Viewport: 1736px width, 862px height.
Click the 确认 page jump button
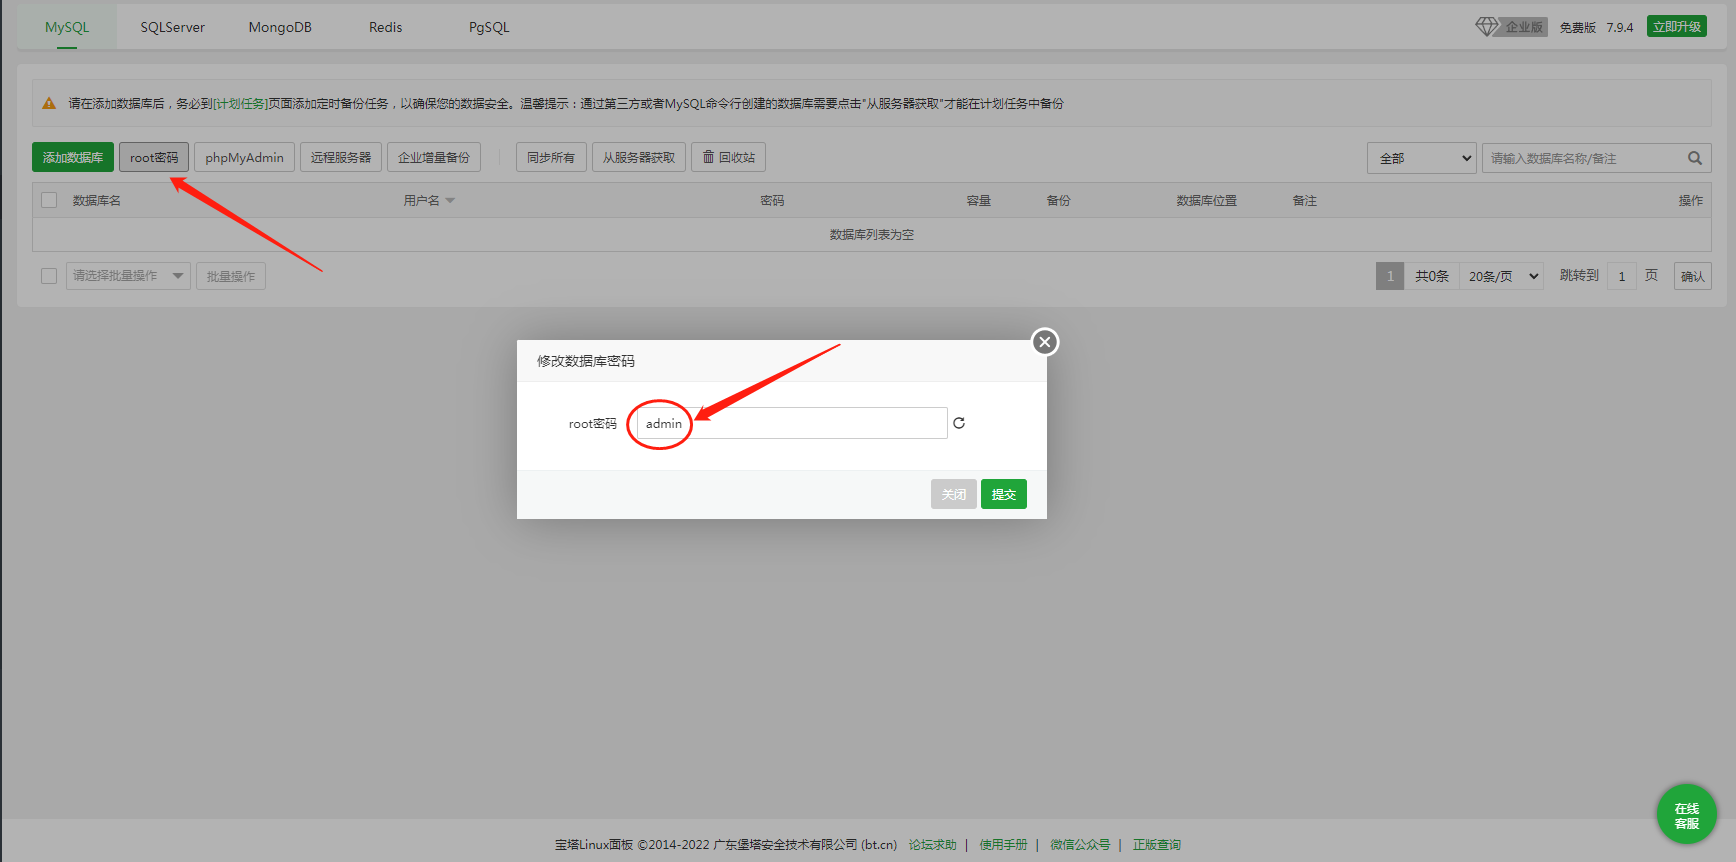(x=1693, y=276)
